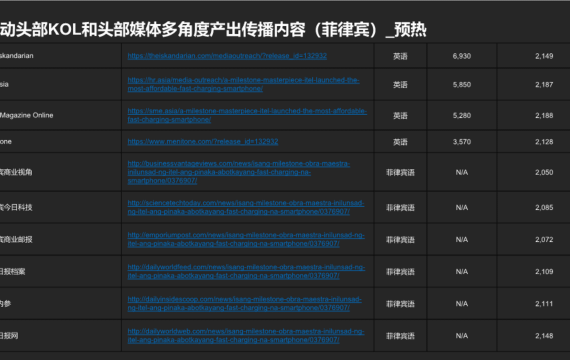Image resolution: width=570 pixels, height=360 pixels.
Task: Click the slide title mentioning KOL
Action: [x=213, y=29]
